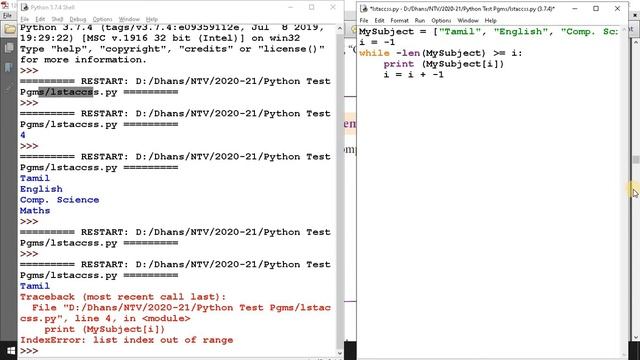The height and width of the screenshot is (360, 640).
Task: Open Run menu in lstaccss.py editor
Action: tap(420, 20)
